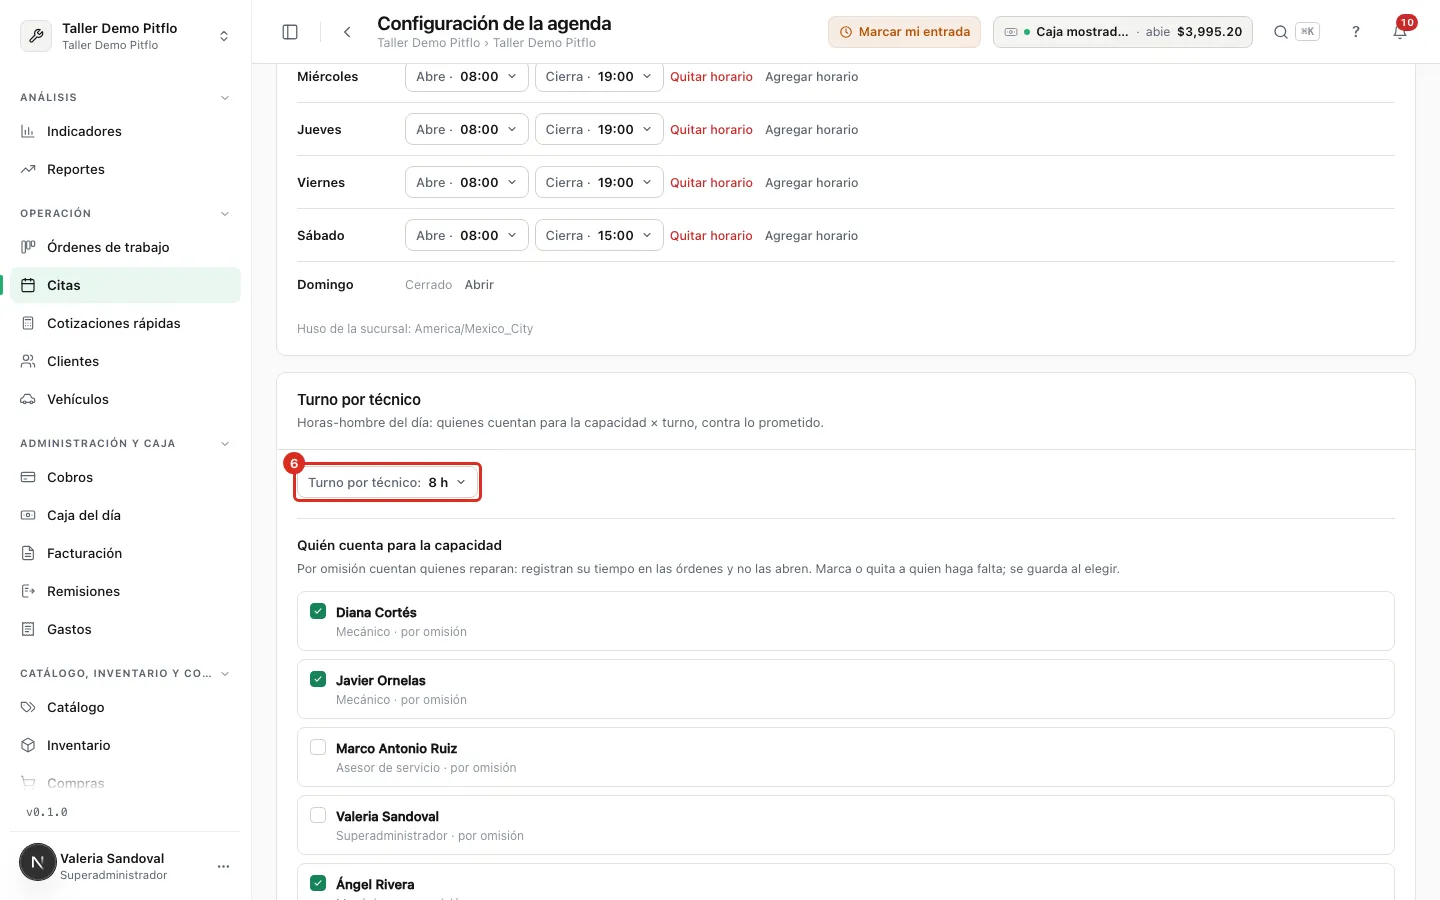Open the Caja mostrador status button
Image resolution: width=1440 pixels, height=900 pixels.
tap(1122, 32)
